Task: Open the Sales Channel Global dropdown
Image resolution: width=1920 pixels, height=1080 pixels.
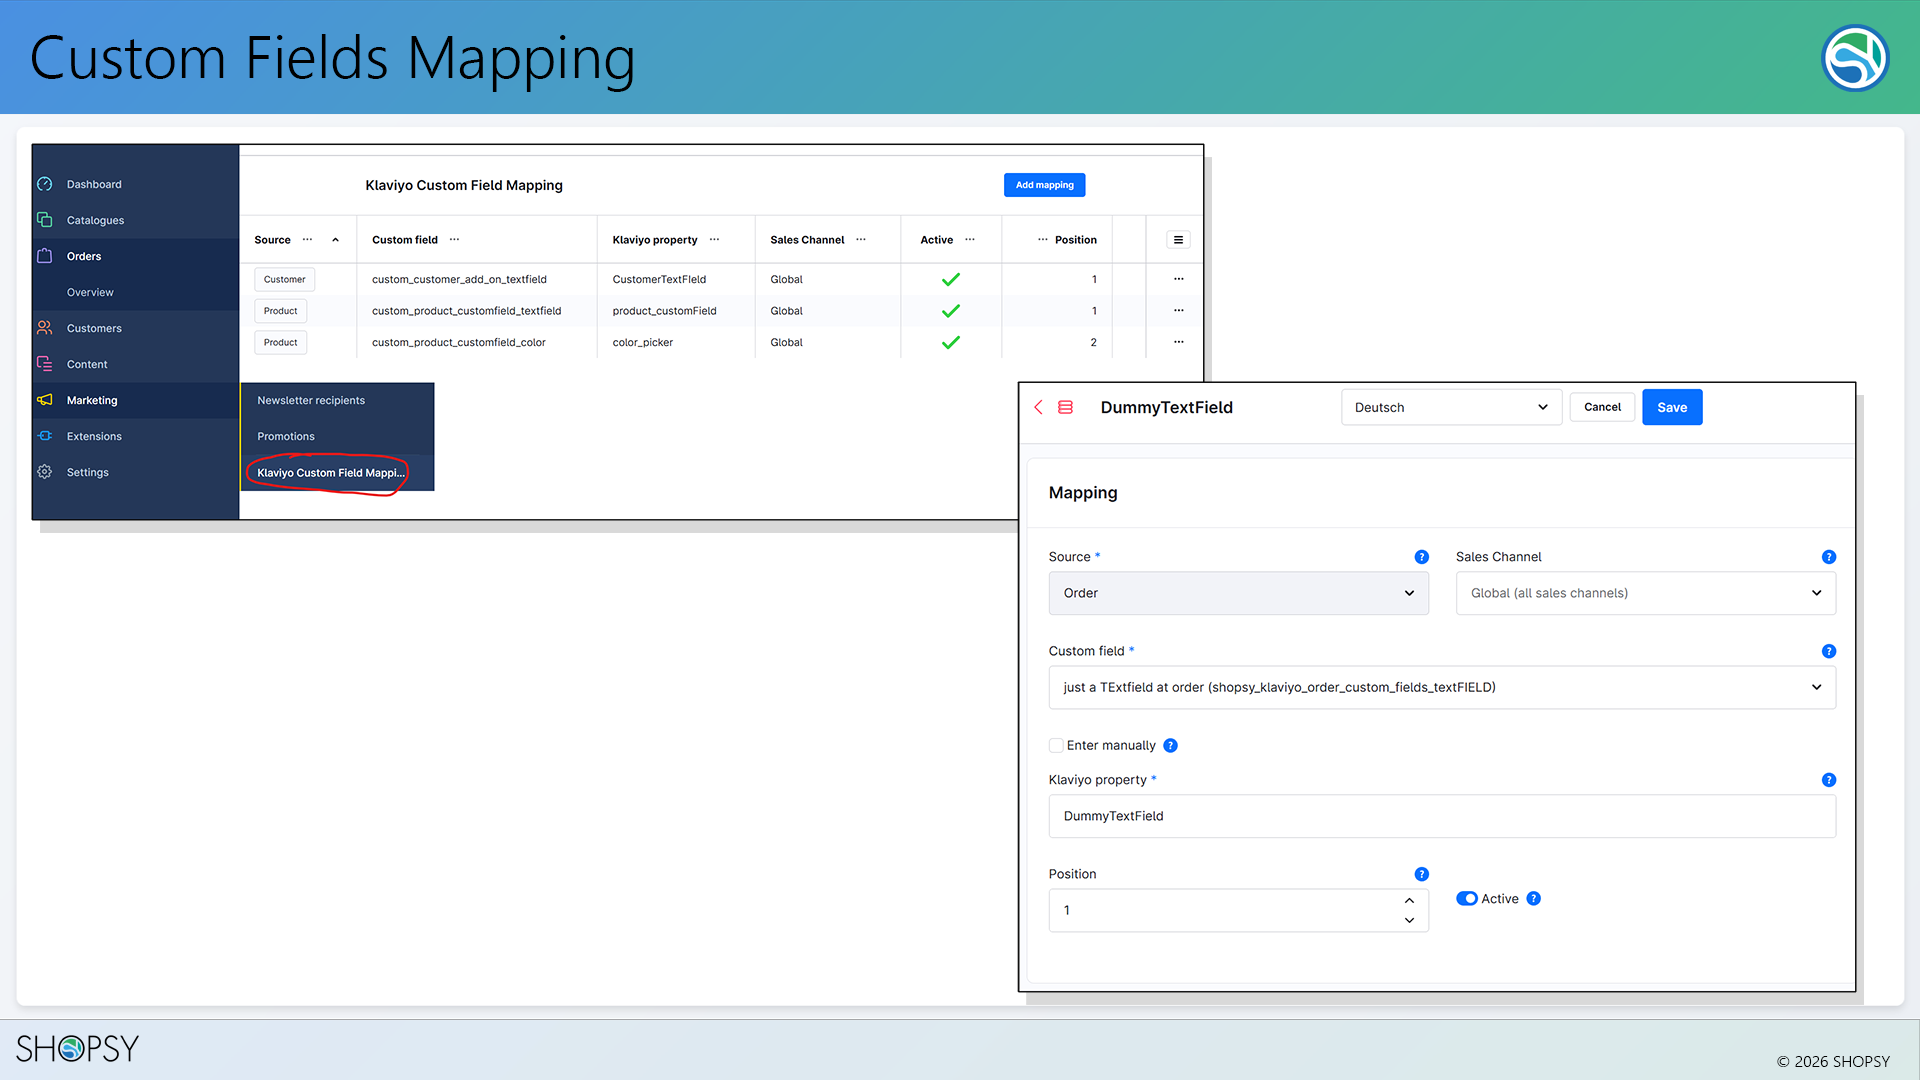Action: (x=1645, y=593)
